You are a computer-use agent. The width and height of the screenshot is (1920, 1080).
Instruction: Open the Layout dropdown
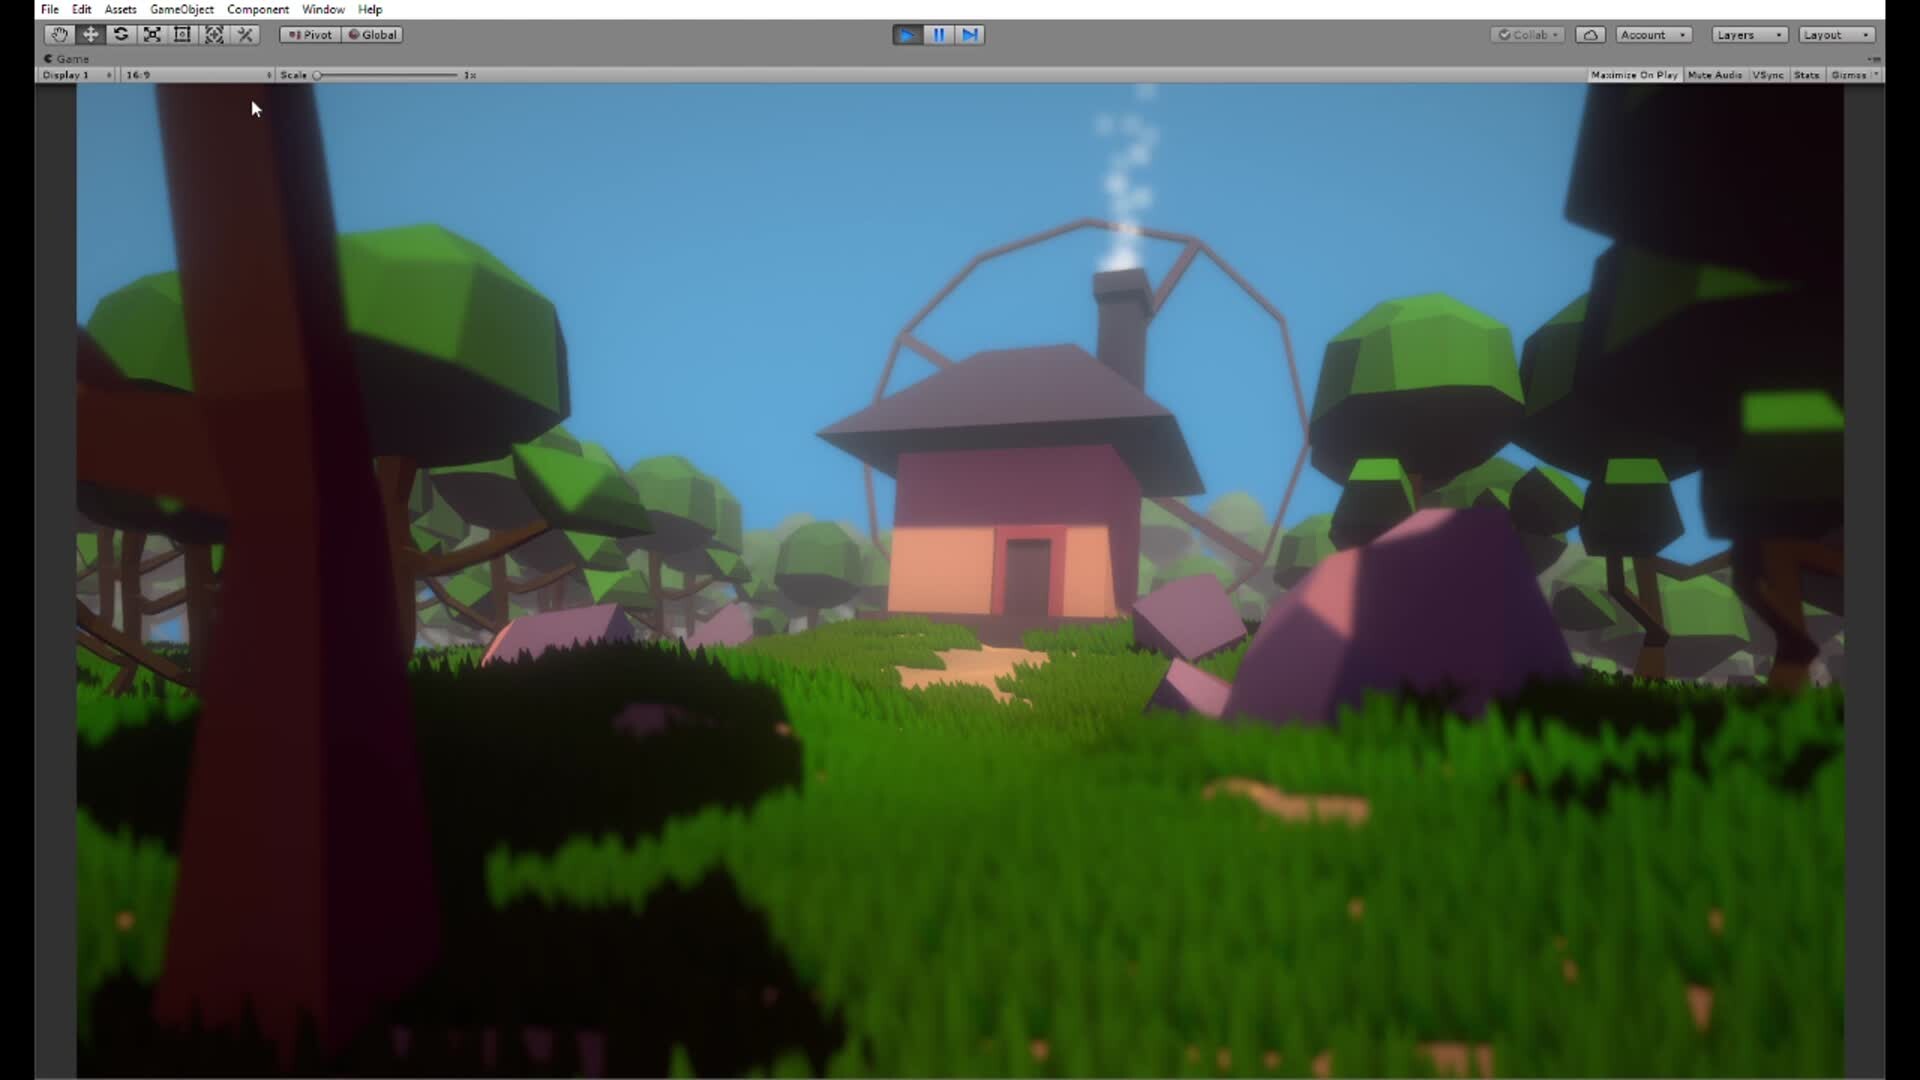click(1835, 34)
